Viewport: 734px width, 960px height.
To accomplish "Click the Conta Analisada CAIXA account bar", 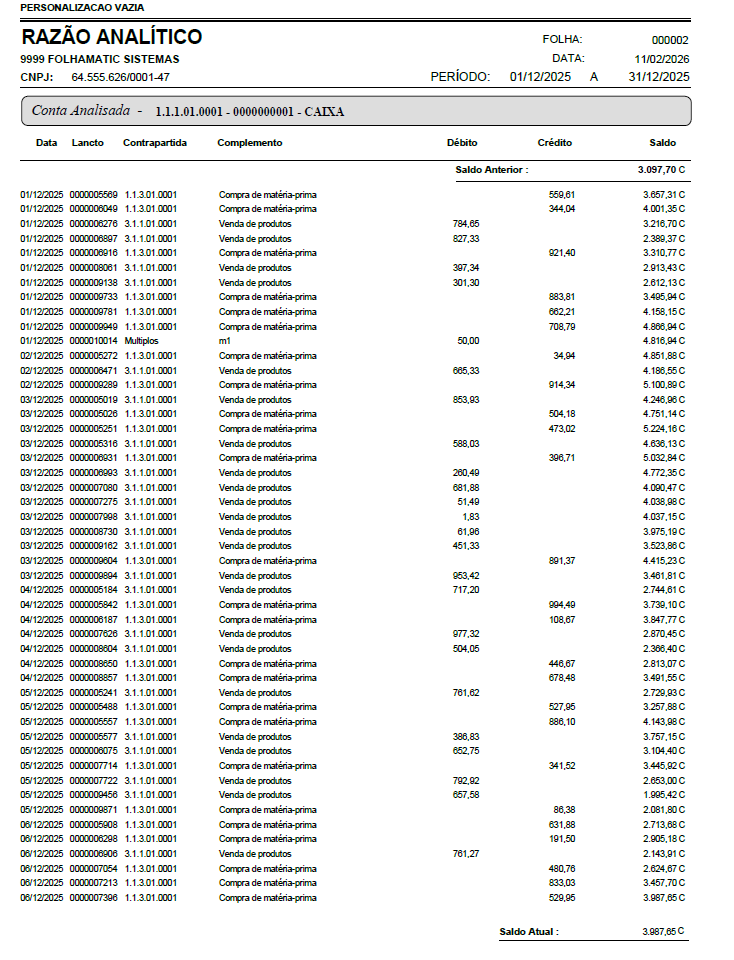I will tap(355, 111).
